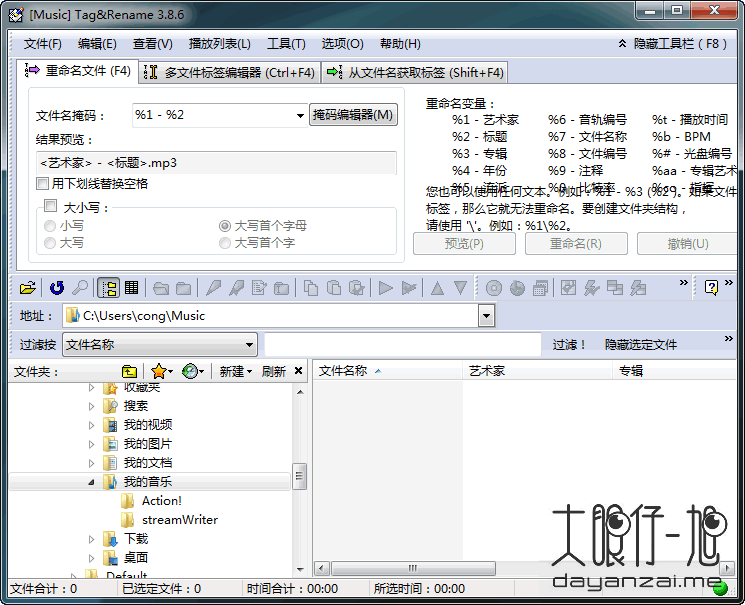Switch to 从文件名获取标签 tab
The height and width of the screenshot is (605, 745).
[x=415, y=72]
